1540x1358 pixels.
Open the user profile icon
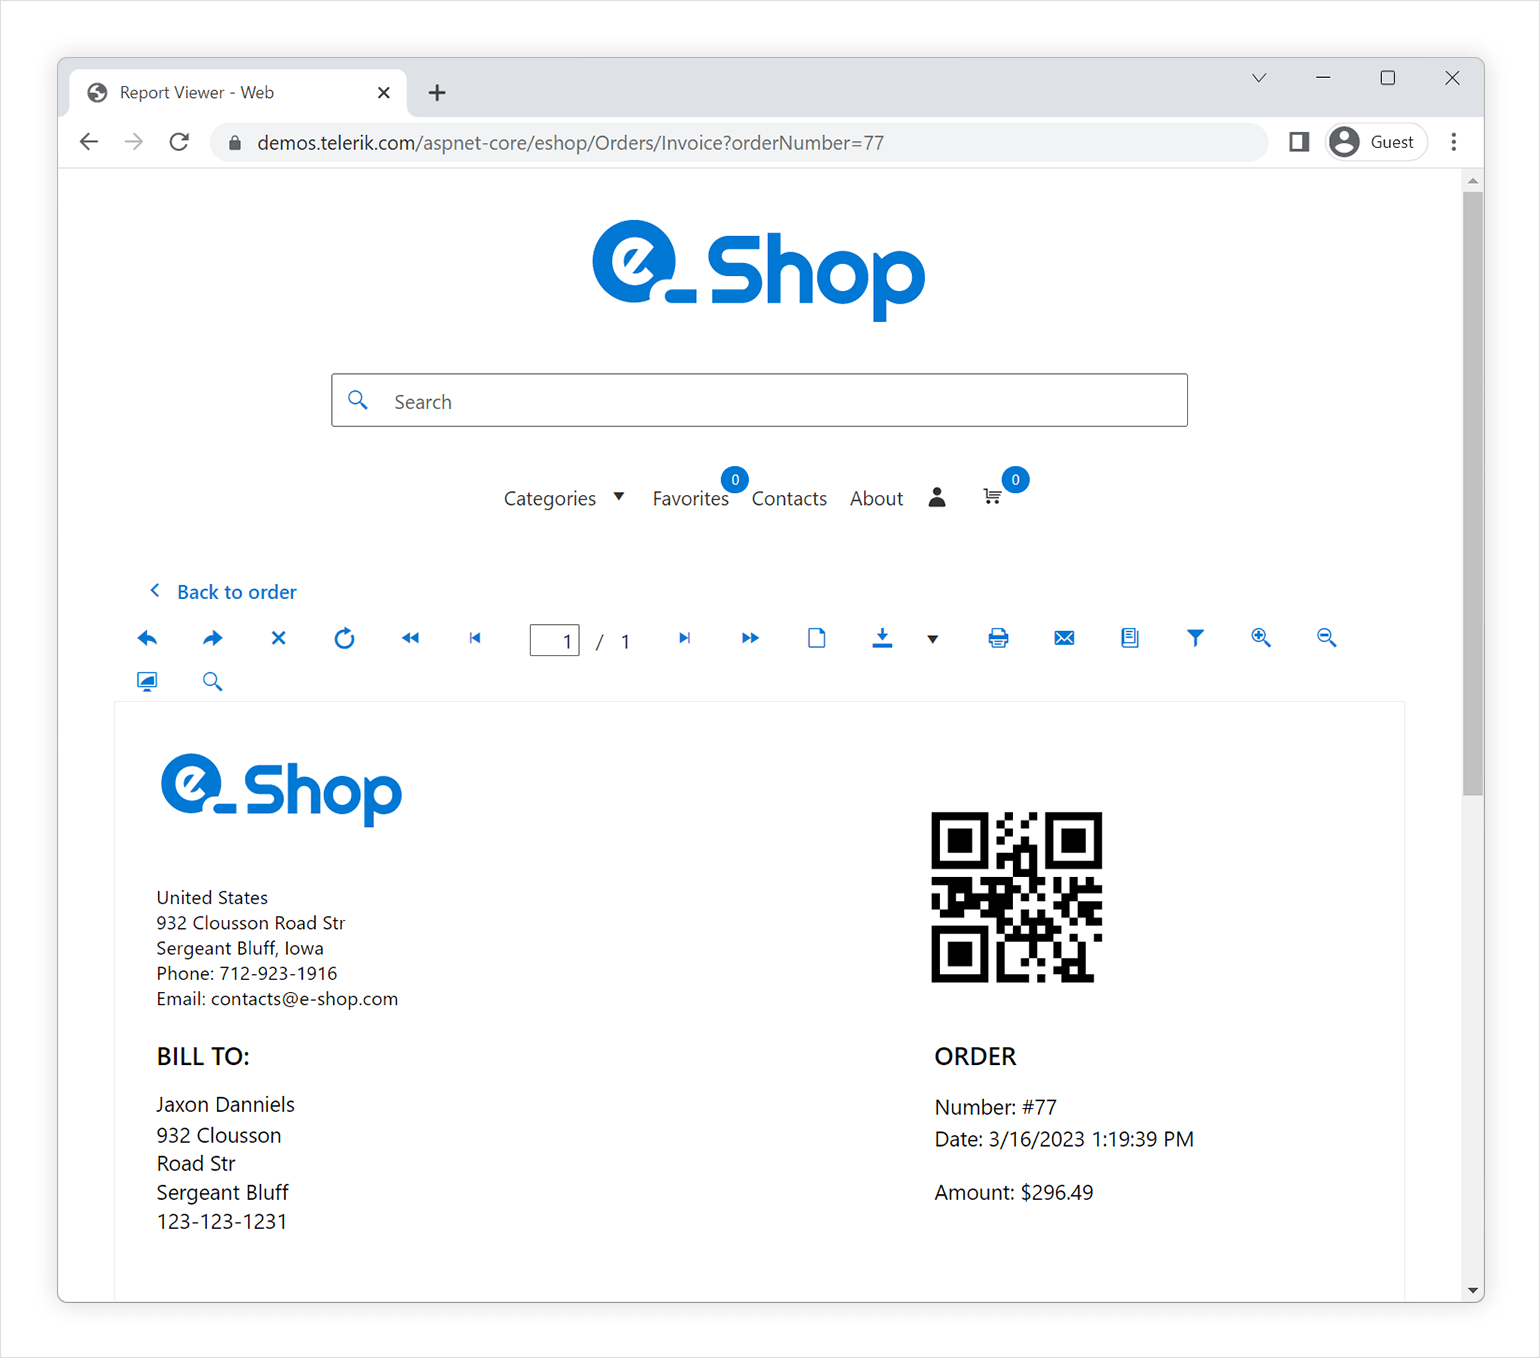(937, 497)
